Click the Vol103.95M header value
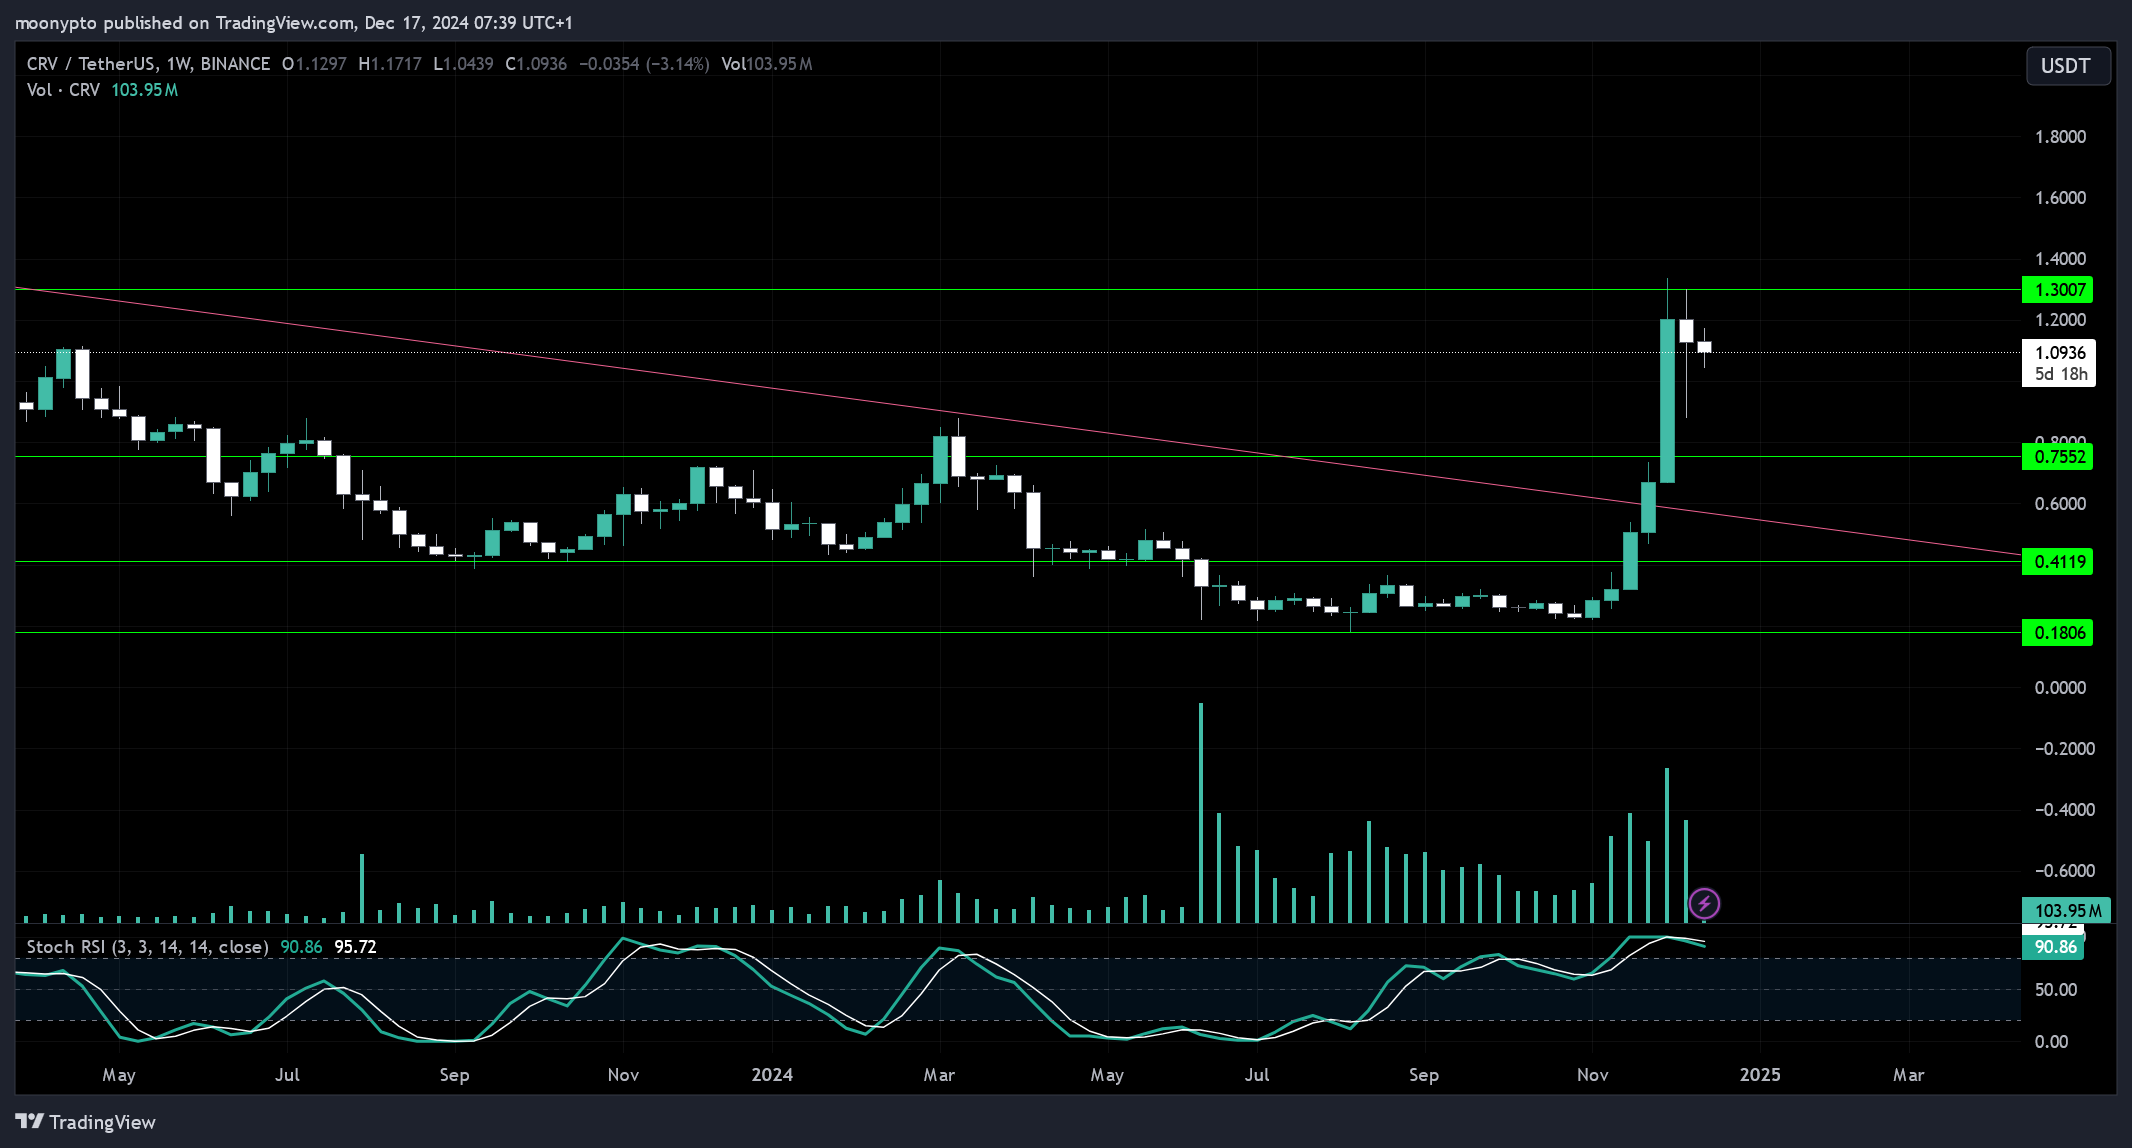Screen dimensions: 2132x1148 pyautogui.click(x=767, y=64)
